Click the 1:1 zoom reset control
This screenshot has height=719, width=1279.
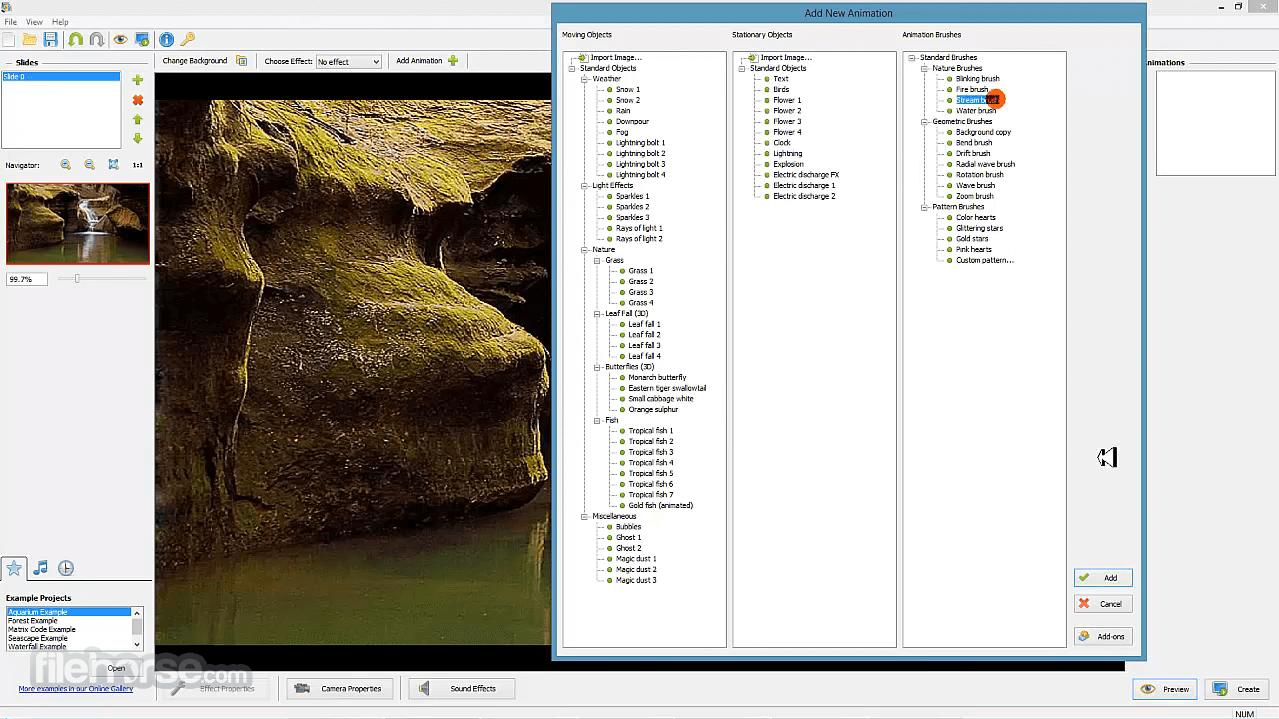(137, 165)
